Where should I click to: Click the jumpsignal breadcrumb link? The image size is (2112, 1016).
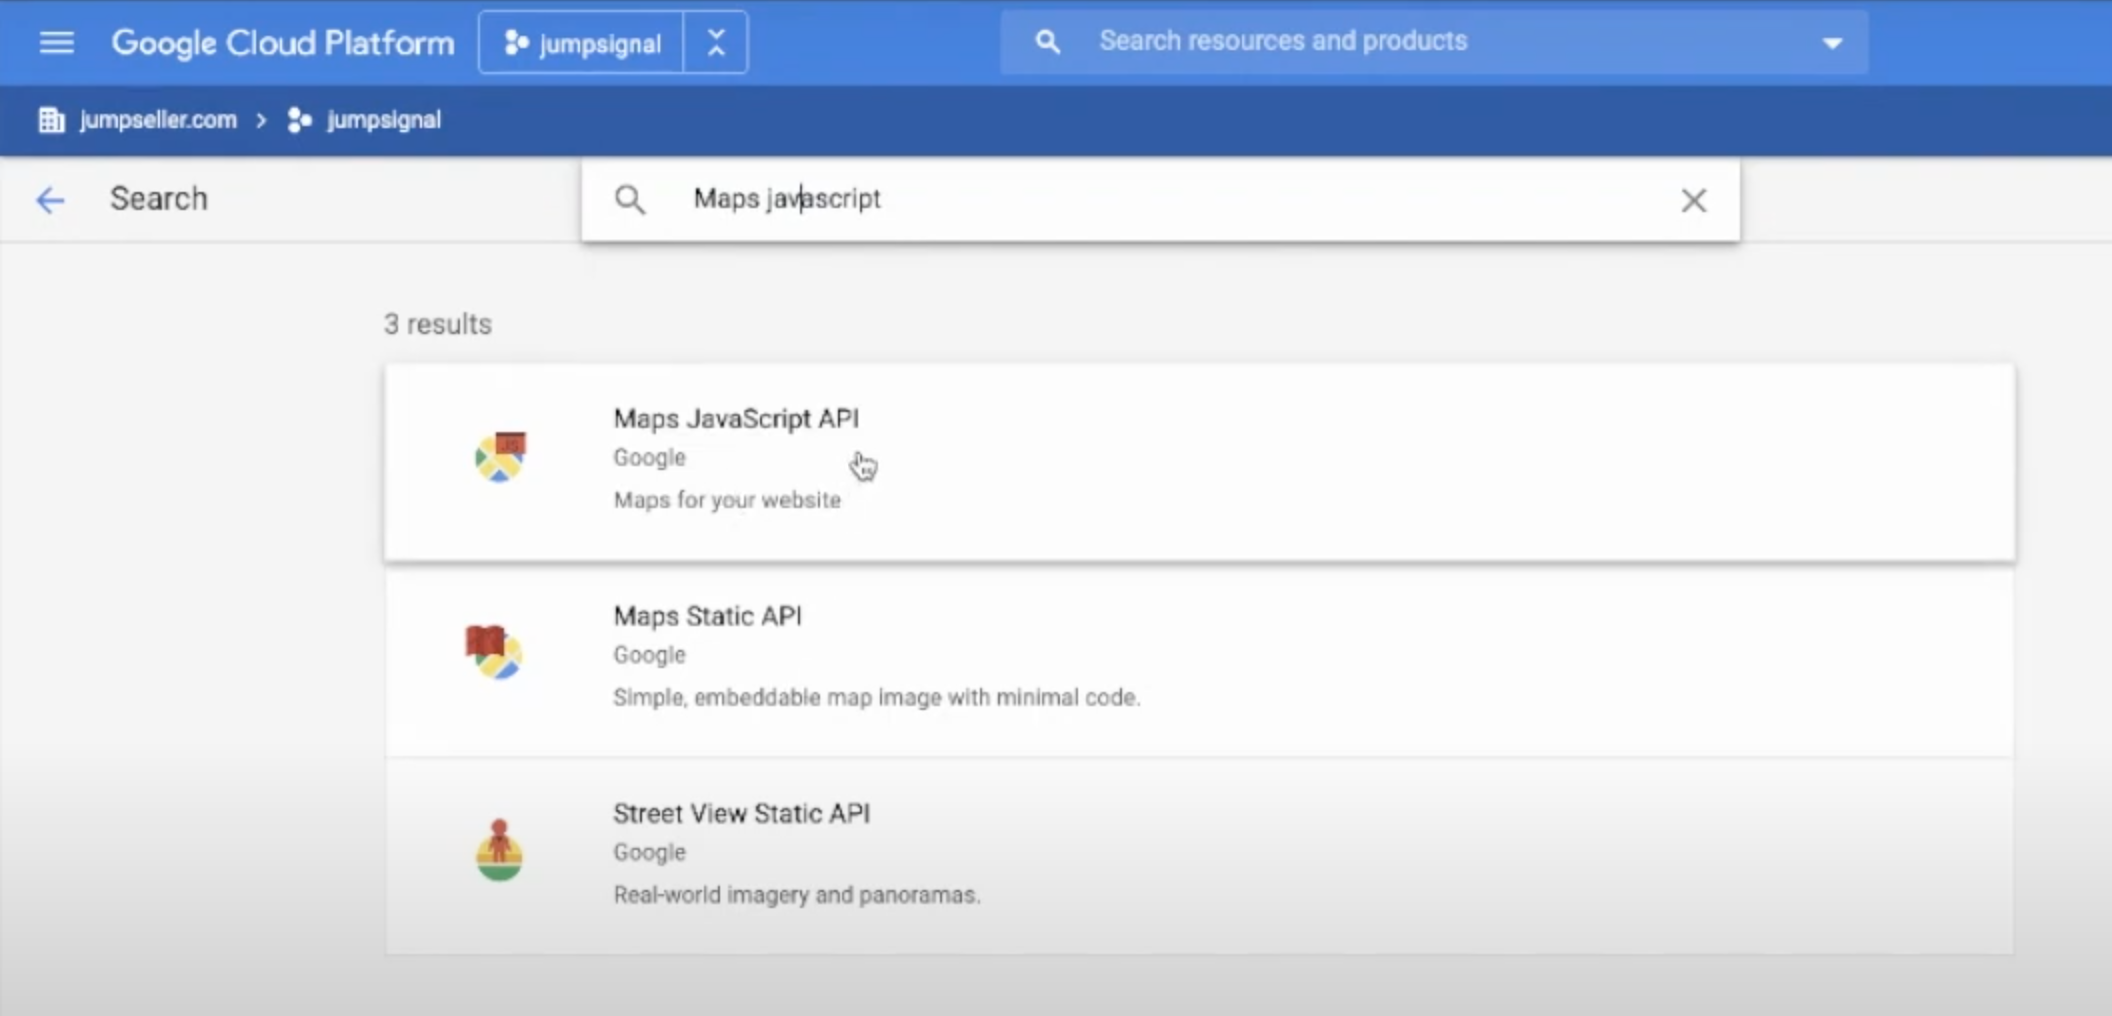pos(384,120)
